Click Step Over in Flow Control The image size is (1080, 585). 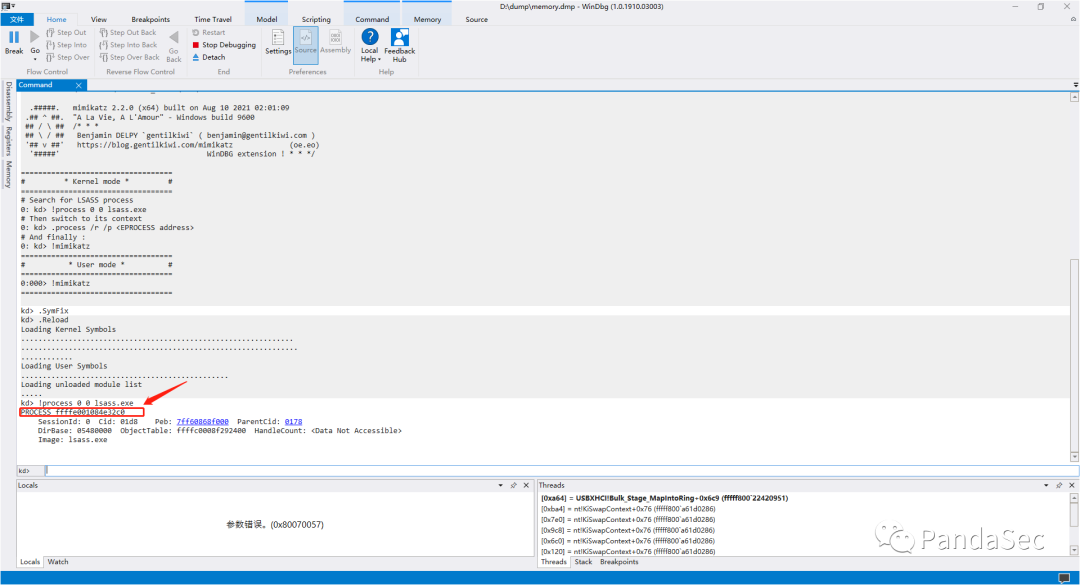pyautogui.click(x=68, y=57)
